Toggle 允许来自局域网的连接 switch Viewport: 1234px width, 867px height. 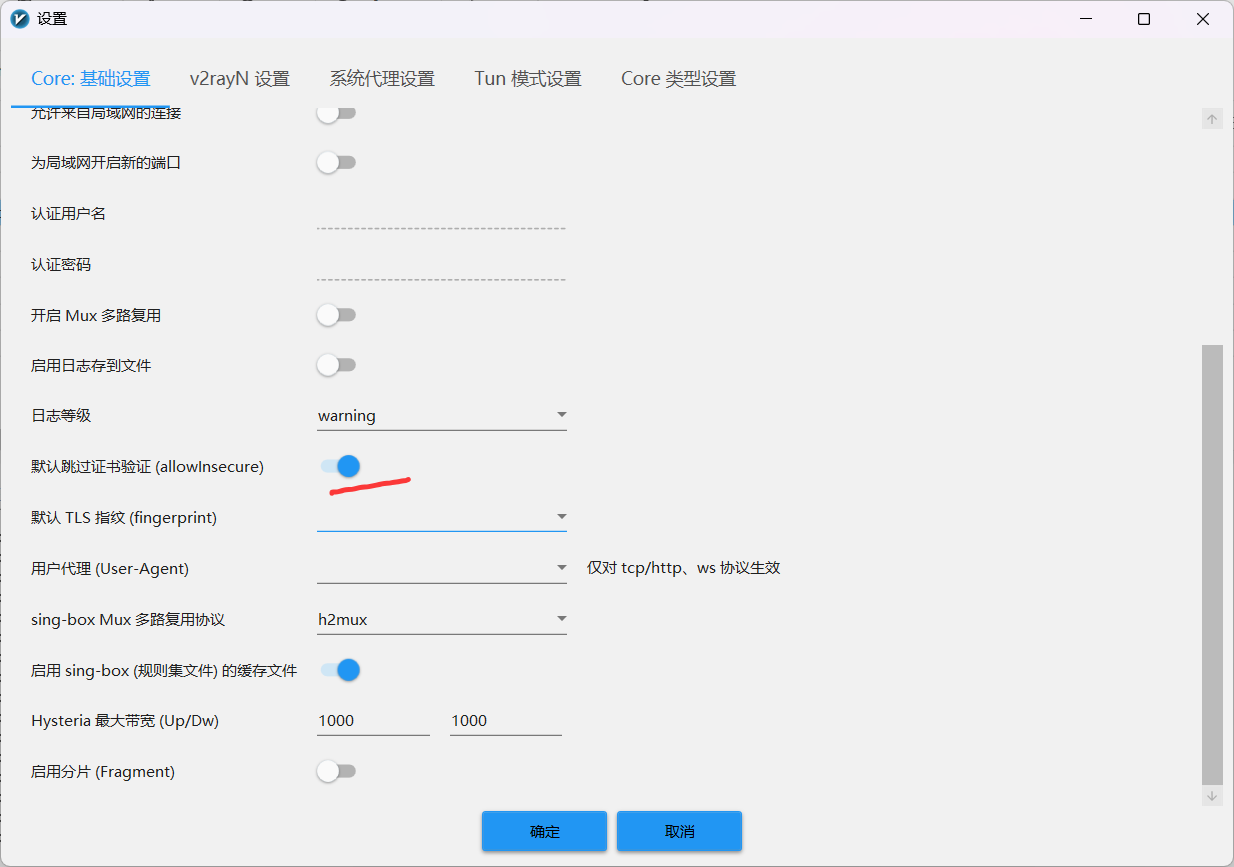coord(336,112)
